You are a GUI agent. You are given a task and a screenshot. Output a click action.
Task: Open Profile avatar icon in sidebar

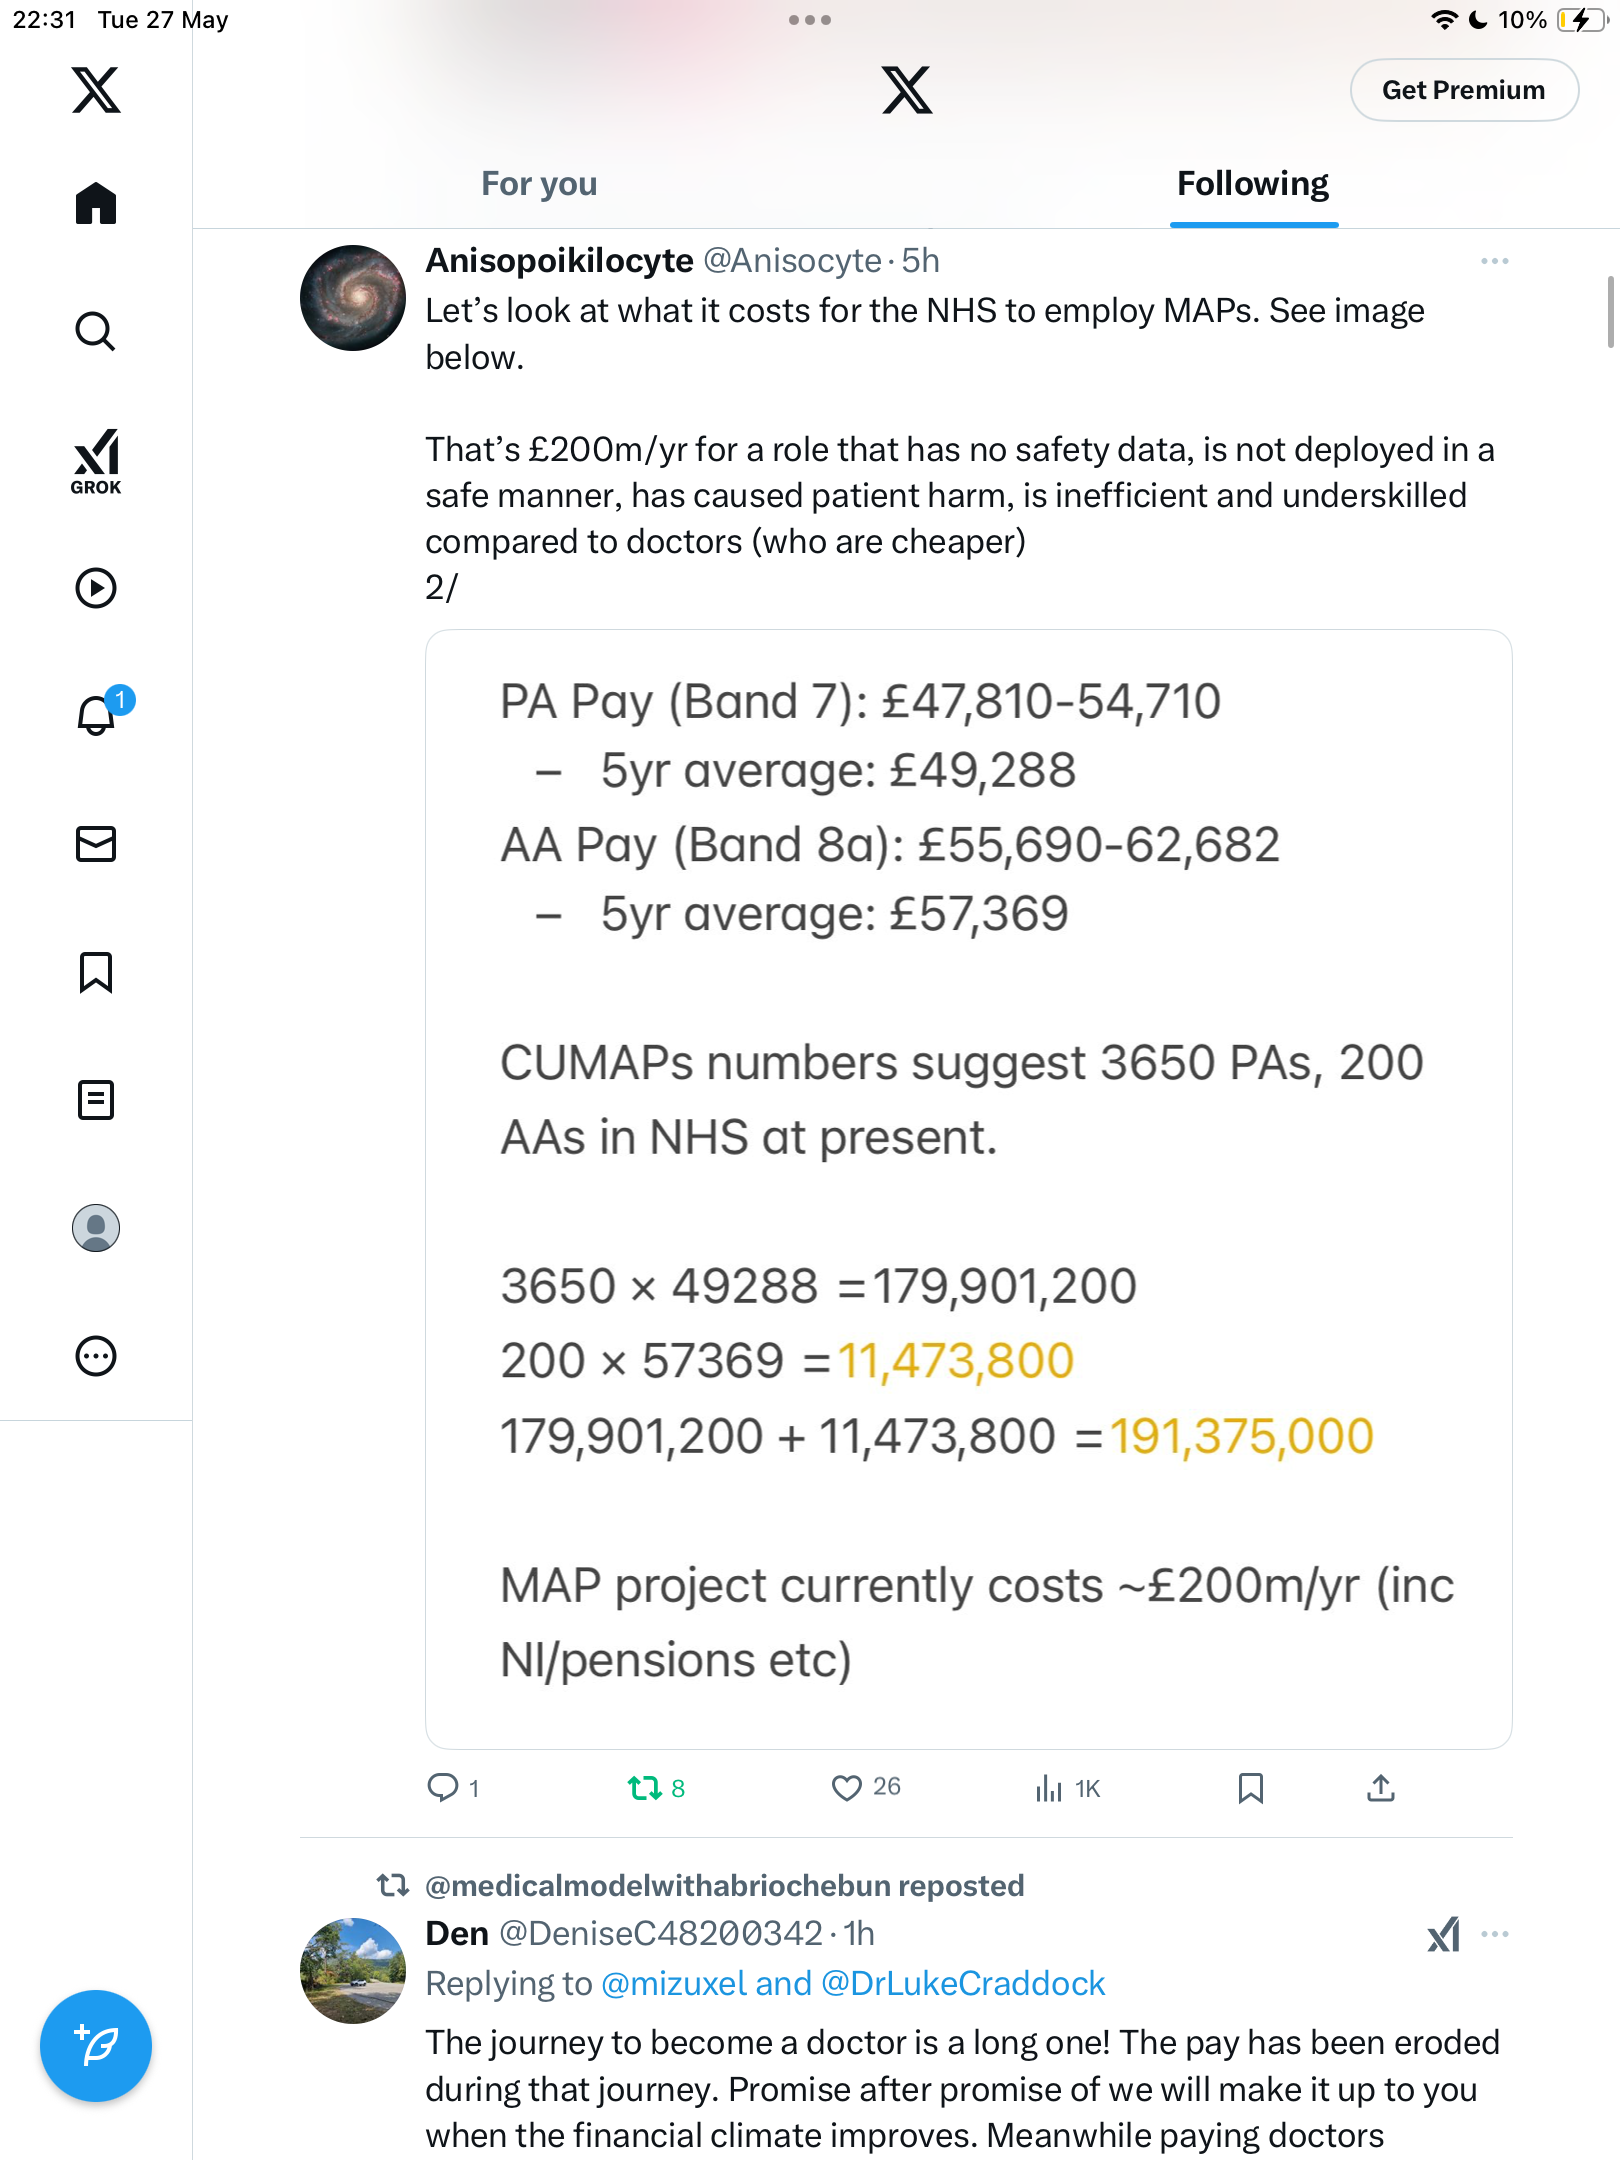[96, 1228]
